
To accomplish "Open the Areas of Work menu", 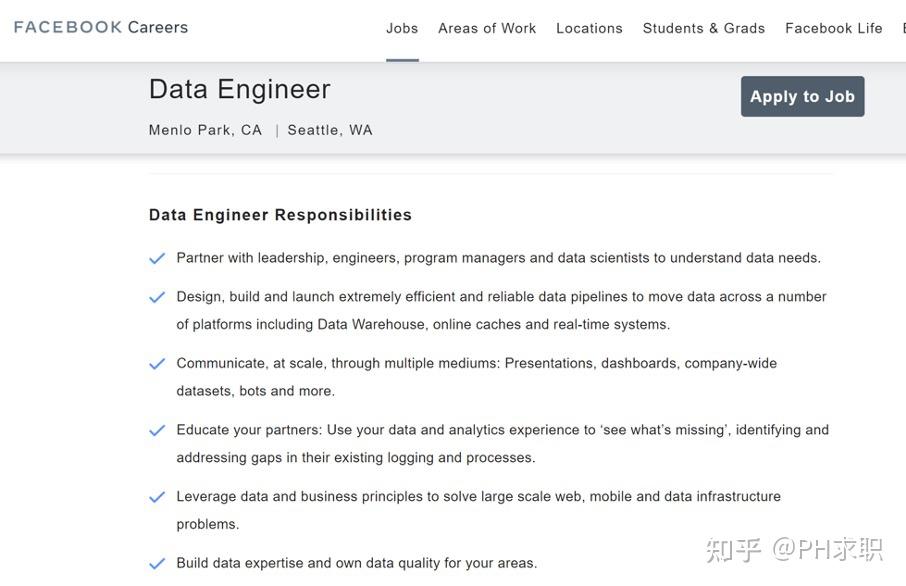I will click(487, 28).
